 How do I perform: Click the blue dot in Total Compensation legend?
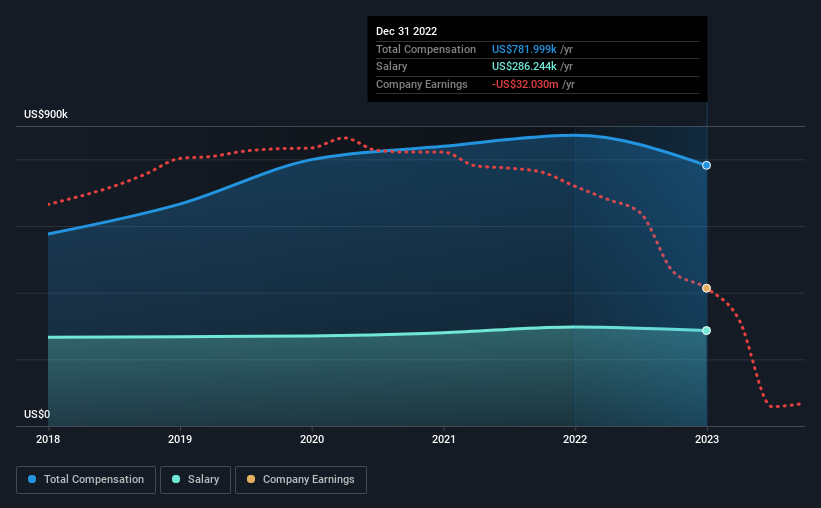tap(32, 479)
